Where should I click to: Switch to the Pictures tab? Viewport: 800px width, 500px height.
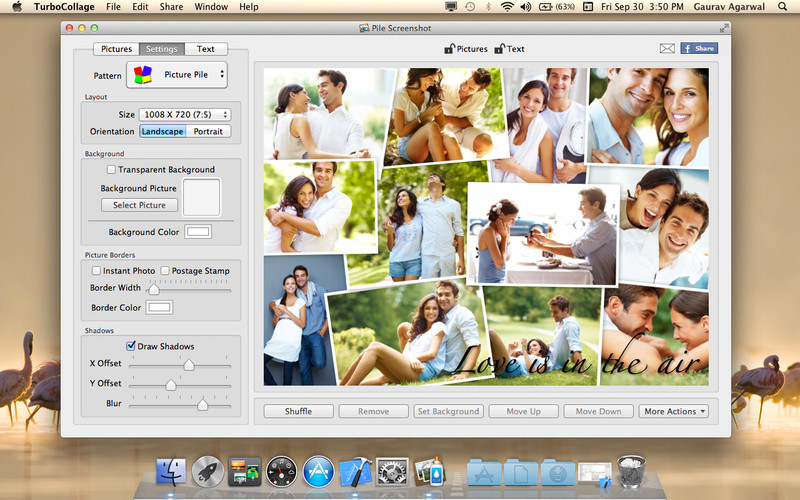tap(116, 49)
